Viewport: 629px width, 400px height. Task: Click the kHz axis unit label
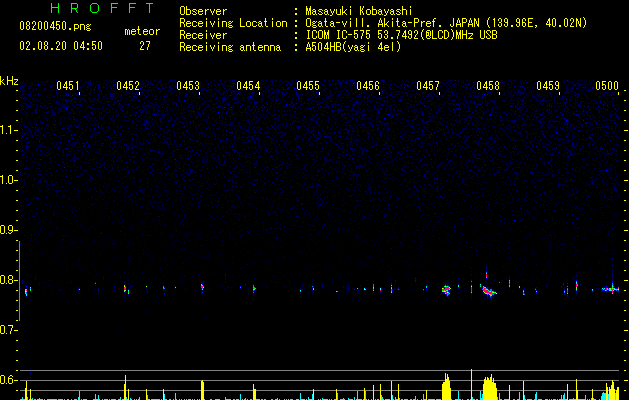pos(9,81)
